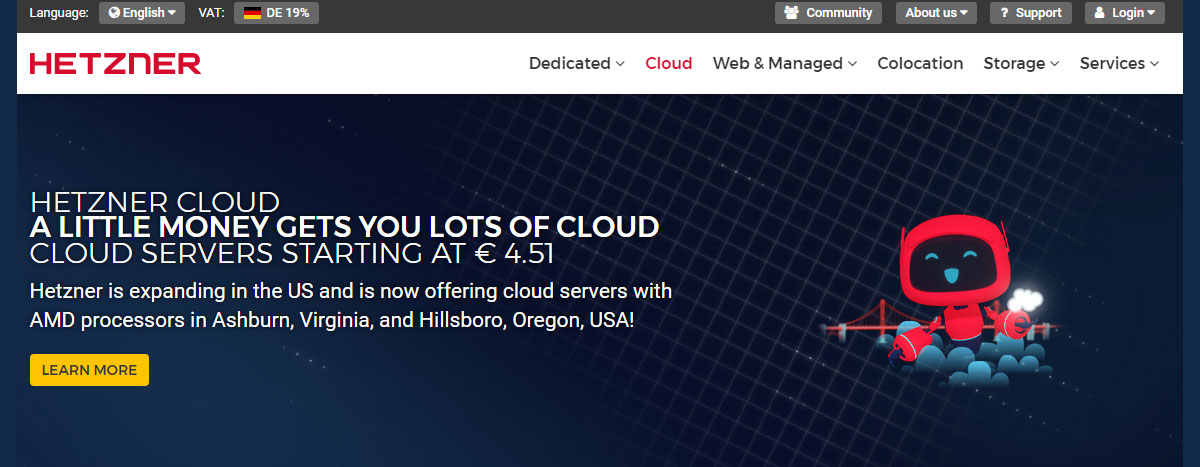Click the VAT label
This screenshot has height=467, width=1200.
(x=211, y=13)
